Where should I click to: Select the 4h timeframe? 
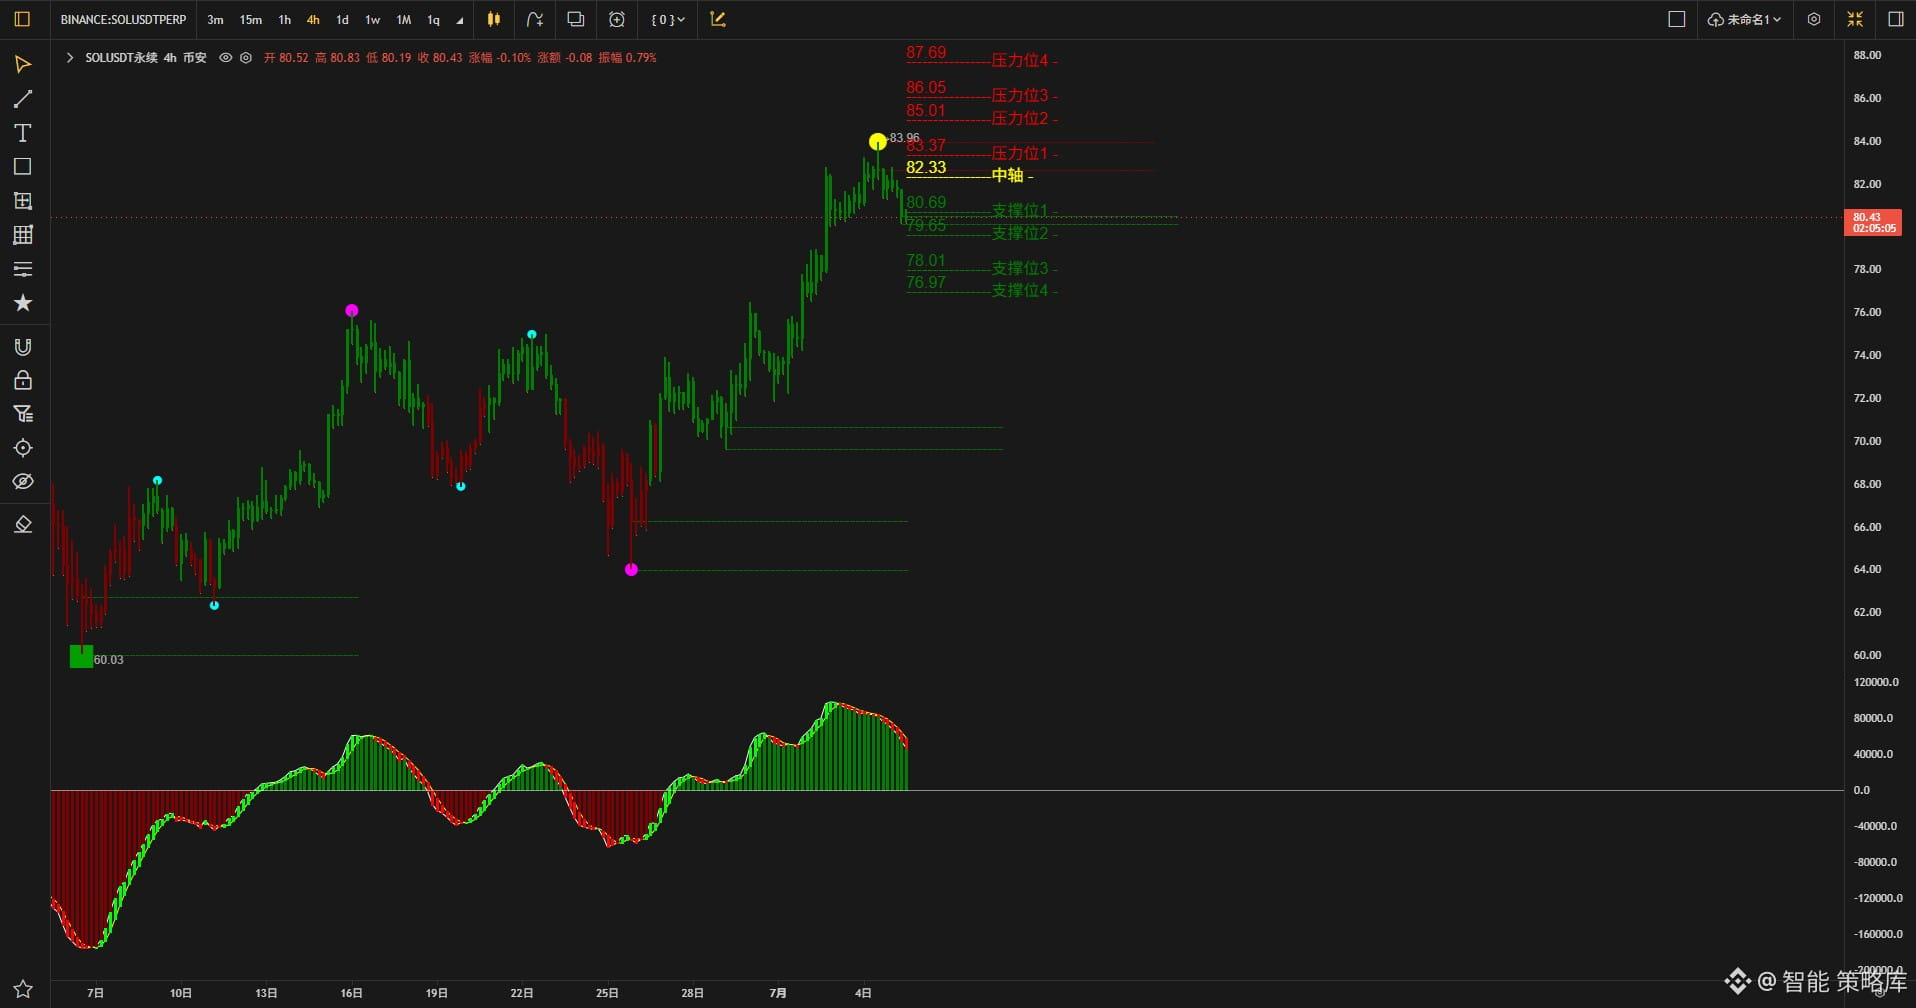pyautogui.click(x=313, y=20)
